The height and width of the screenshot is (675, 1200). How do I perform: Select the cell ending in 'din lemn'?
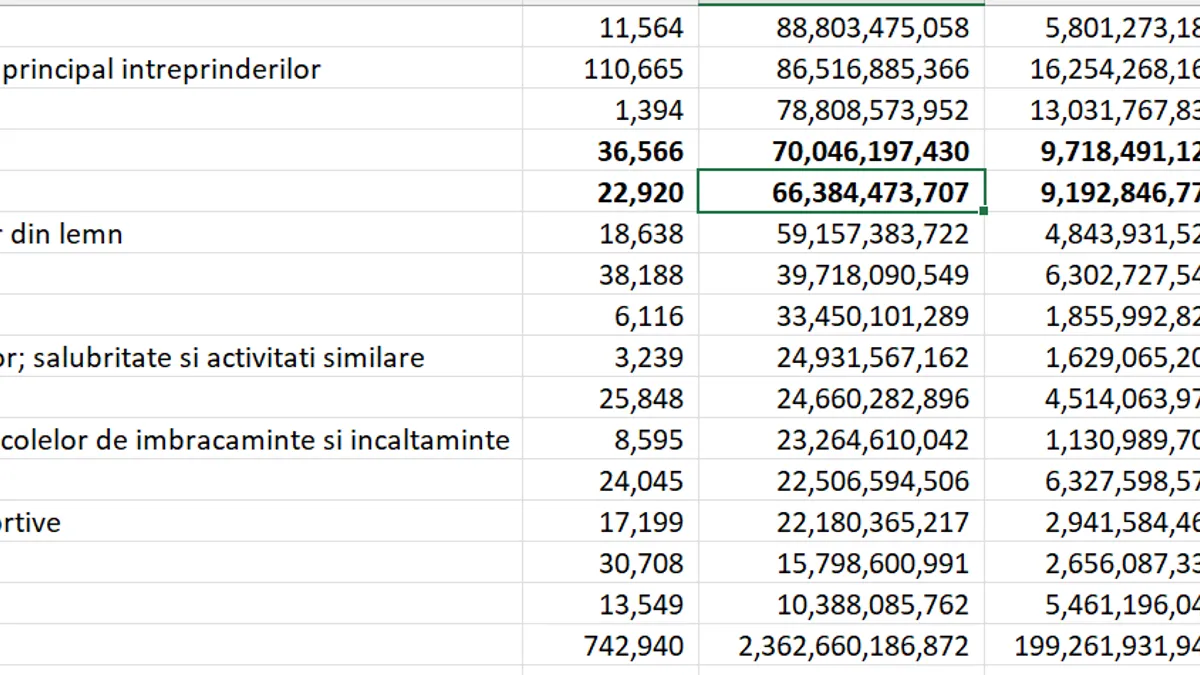coord(260,234)
